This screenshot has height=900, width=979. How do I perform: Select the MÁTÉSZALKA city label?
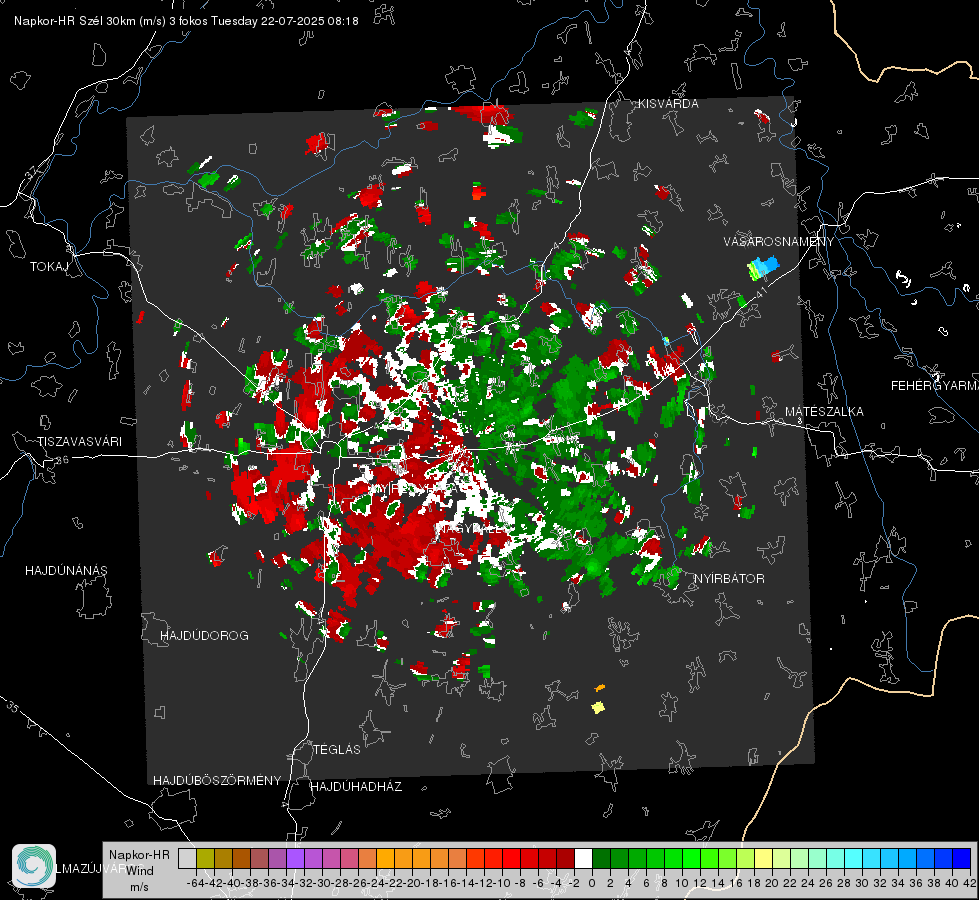(824, 412)
